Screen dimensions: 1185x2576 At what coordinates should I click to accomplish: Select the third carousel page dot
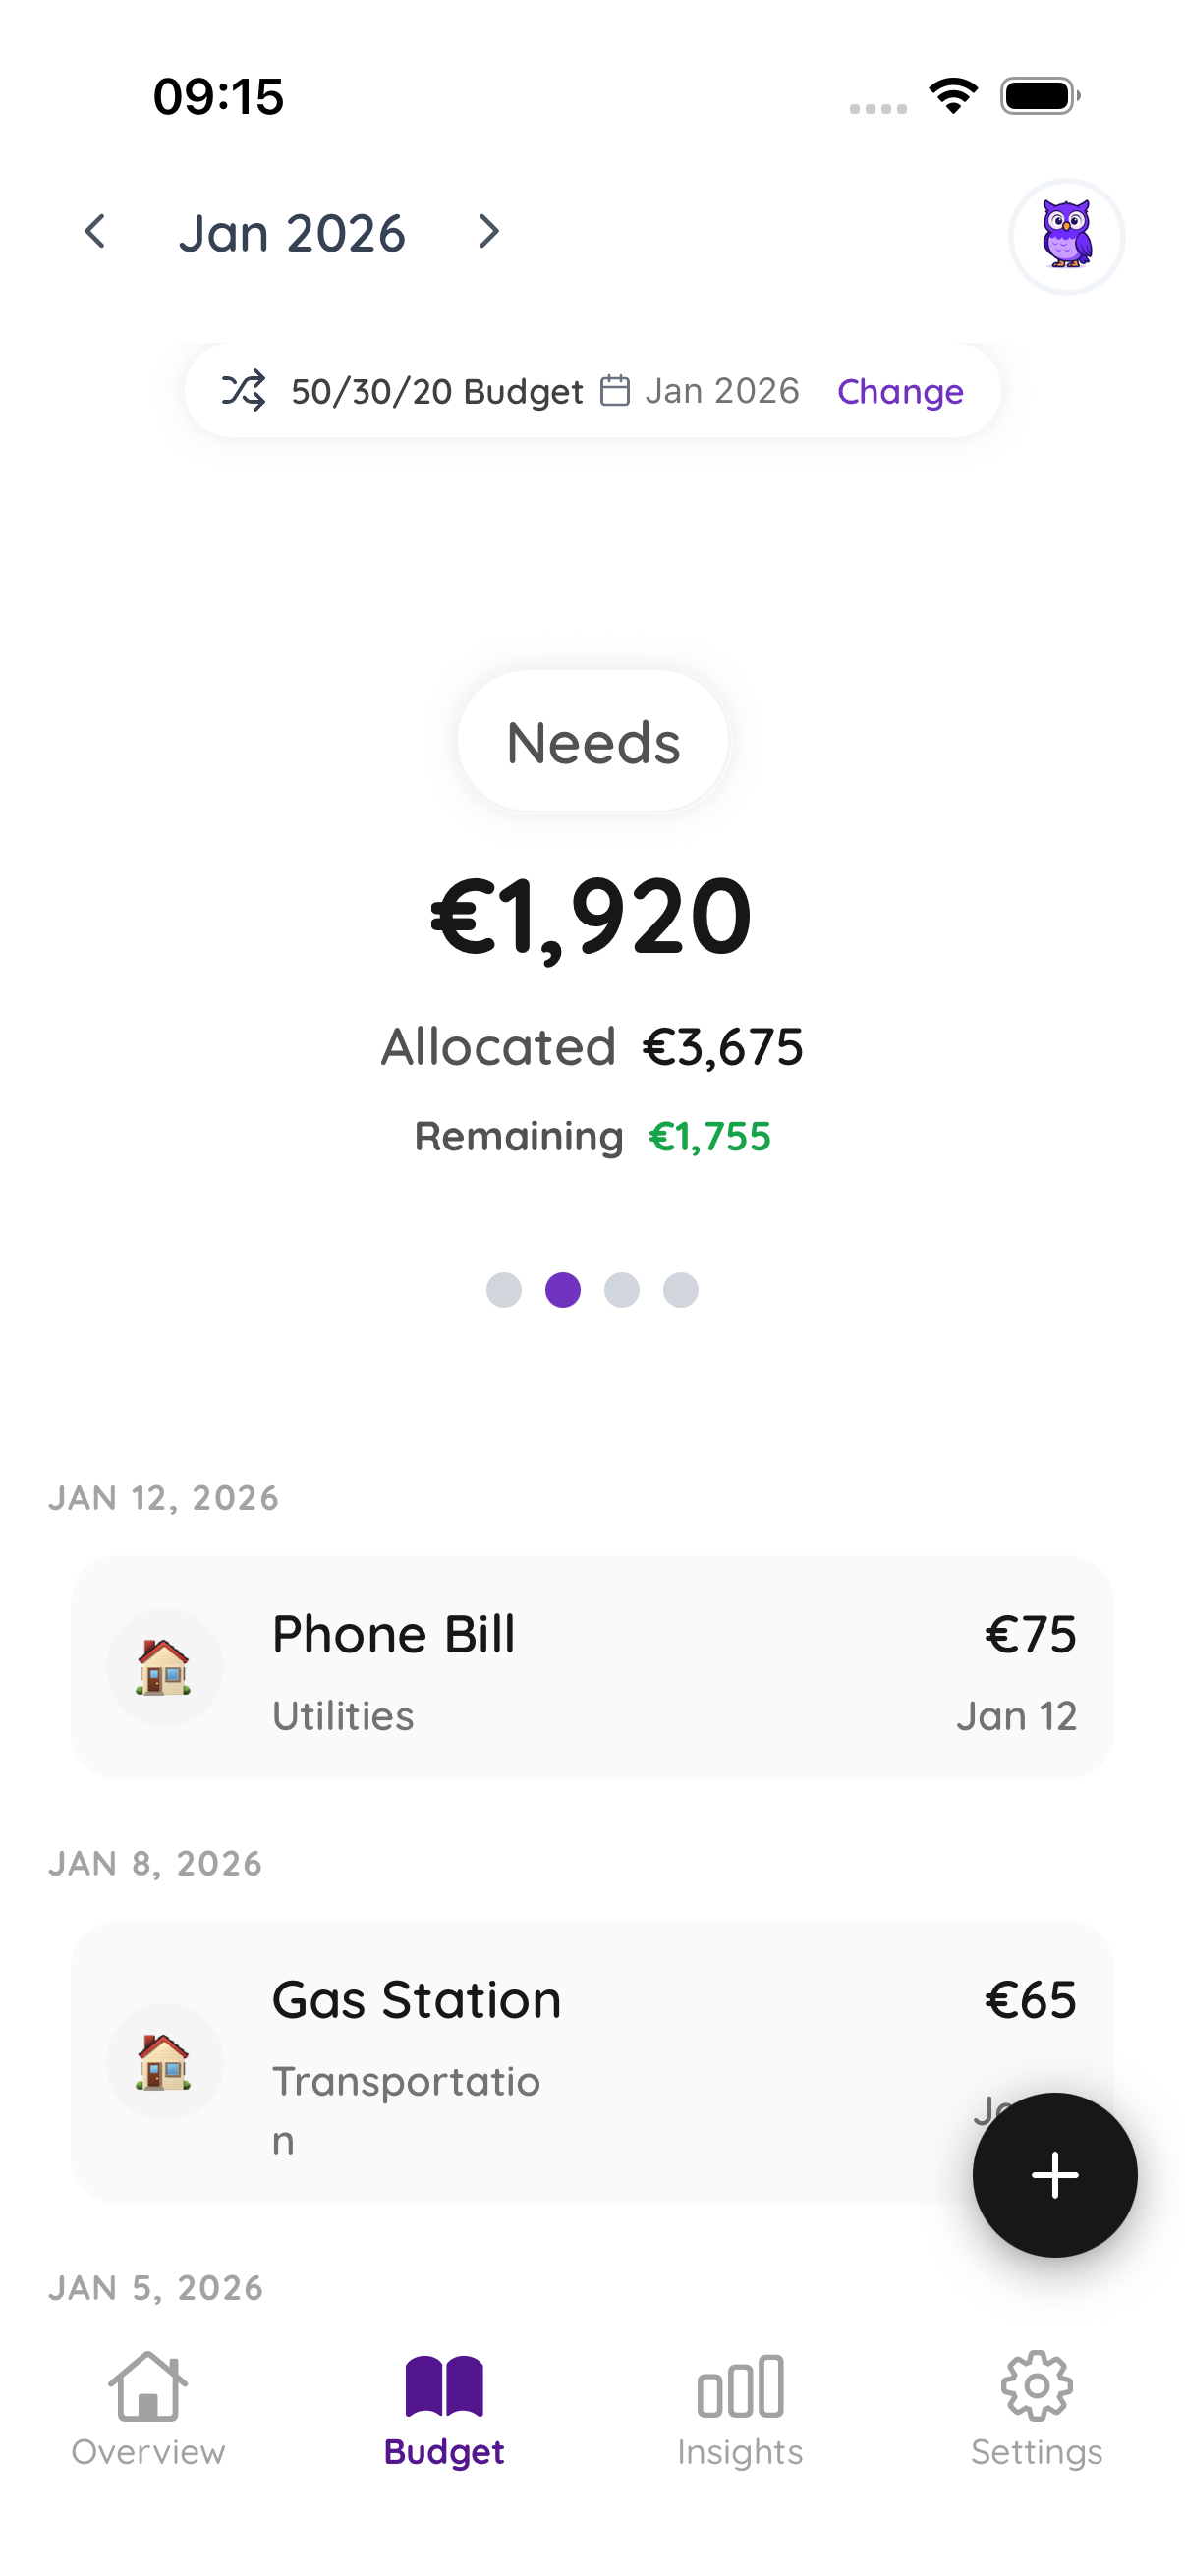point(622,1290)
